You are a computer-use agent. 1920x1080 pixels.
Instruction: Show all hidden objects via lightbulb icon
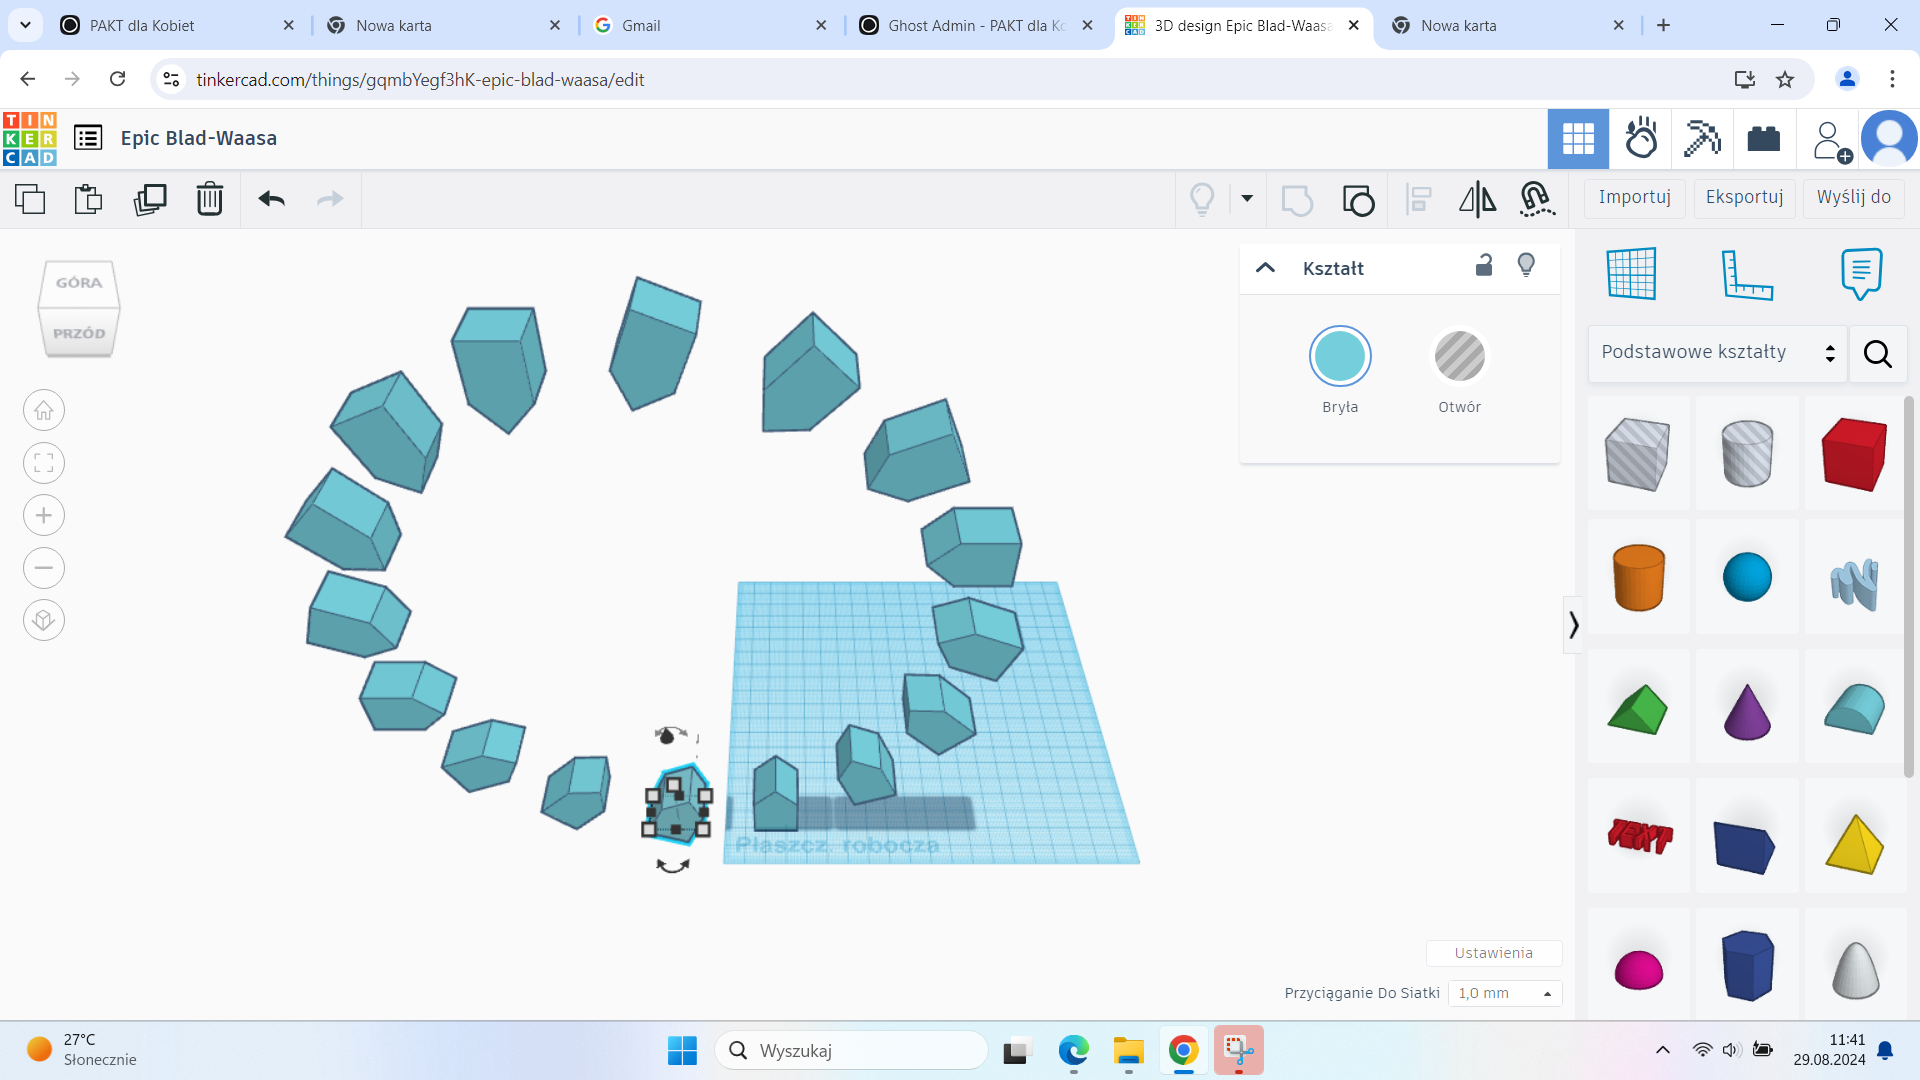tap(1202, 199)
